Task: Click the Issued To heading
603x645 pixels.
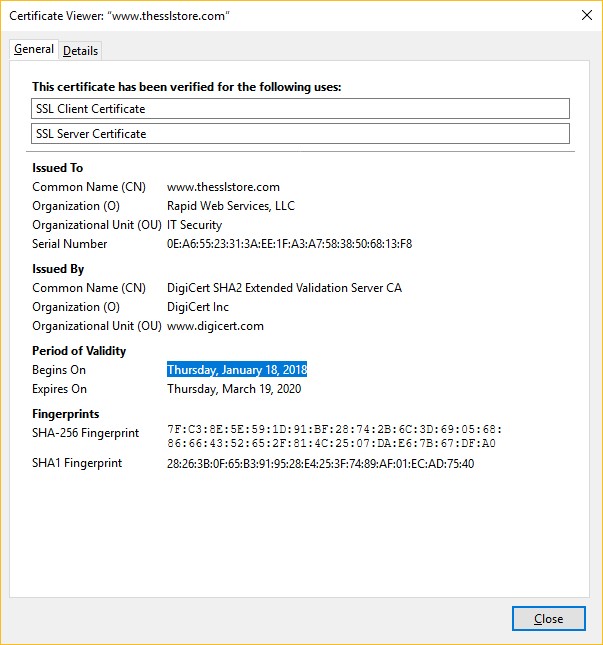Action: 58,168
